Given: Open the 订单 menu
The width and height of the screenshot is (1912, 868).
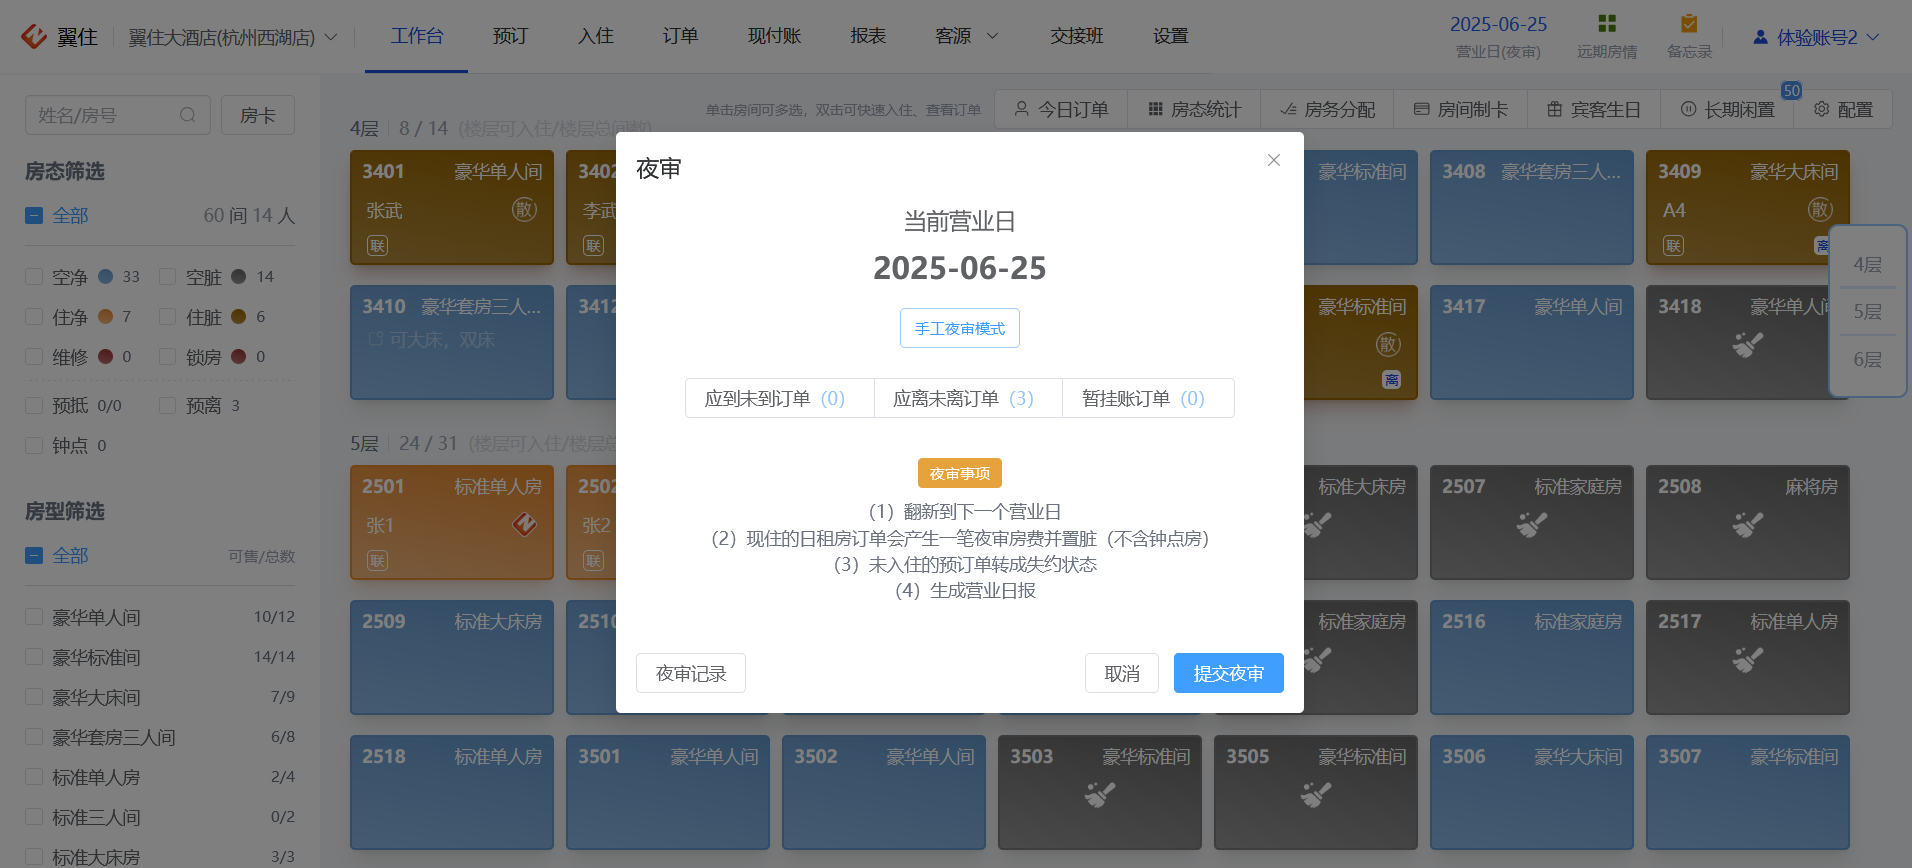Looking at the screenshot, I should [680, 36].
